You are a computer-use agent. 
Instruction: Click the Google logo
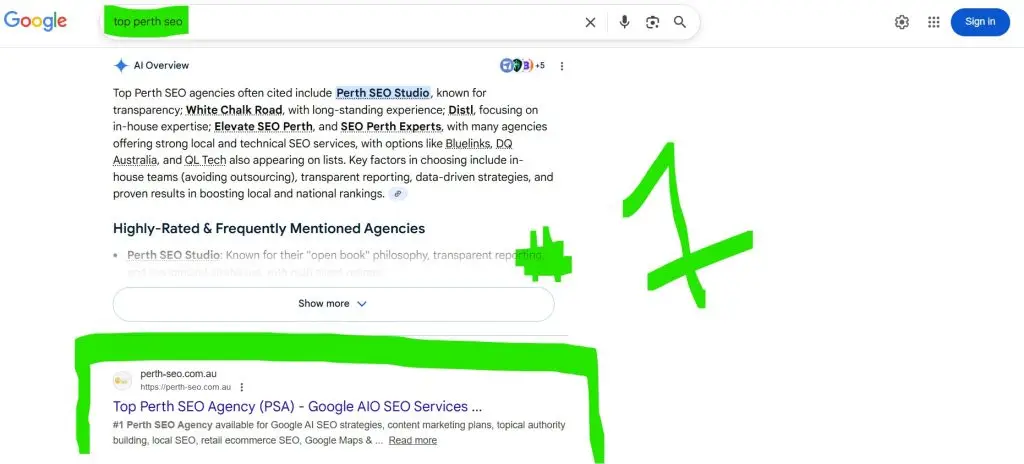(35, 21)
